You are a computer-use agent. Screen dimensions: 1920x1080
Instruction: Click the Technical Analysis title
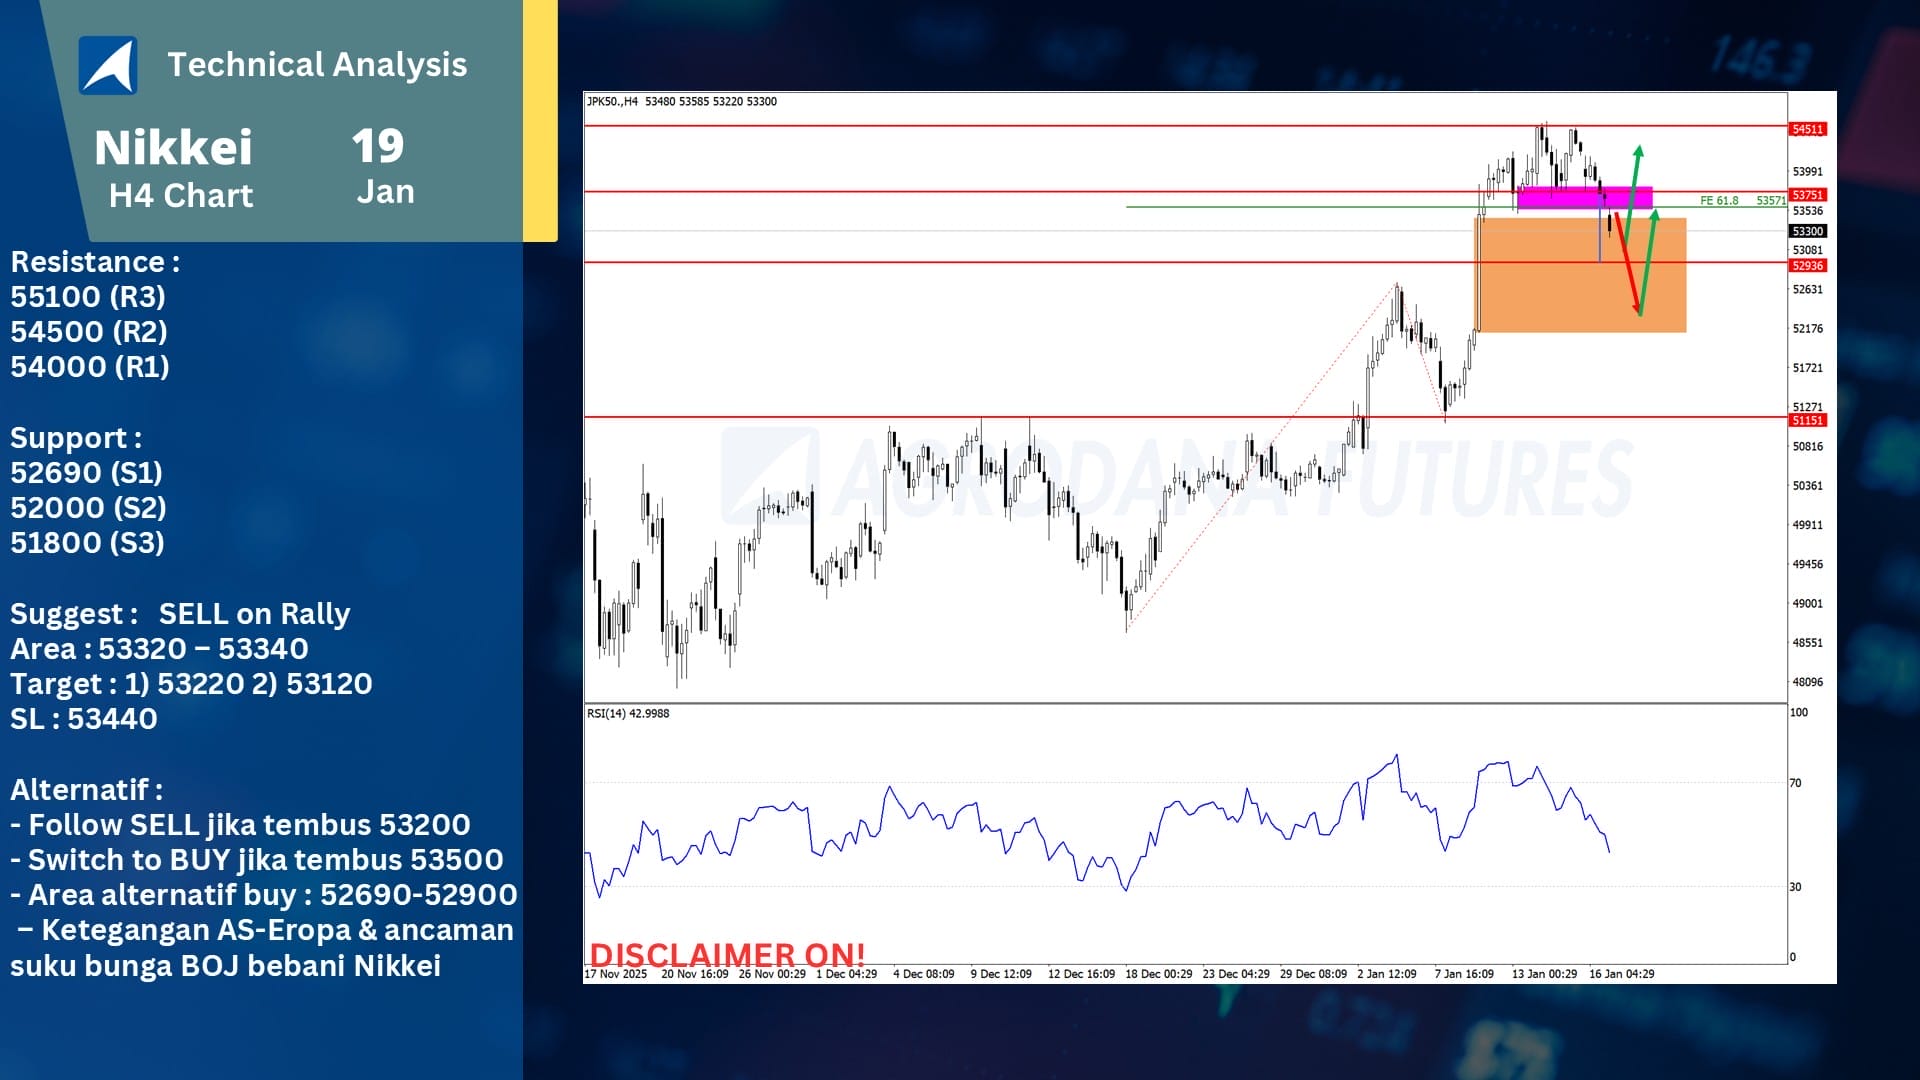(x=317, y=65)
